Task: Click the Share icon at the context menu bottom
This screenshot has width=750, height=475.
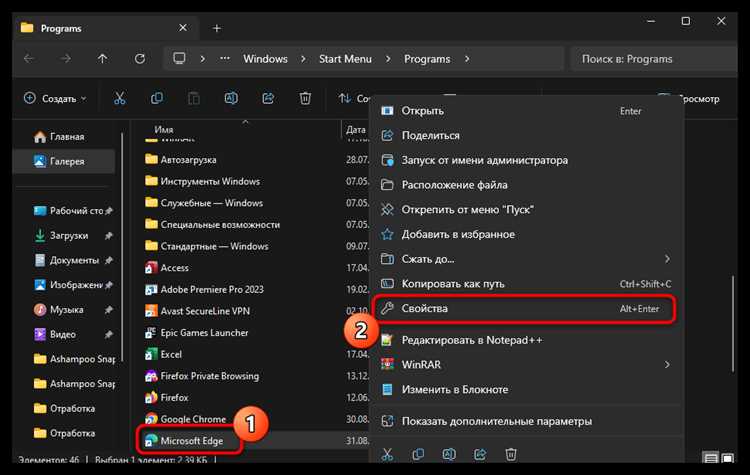Action: [480, 454]
